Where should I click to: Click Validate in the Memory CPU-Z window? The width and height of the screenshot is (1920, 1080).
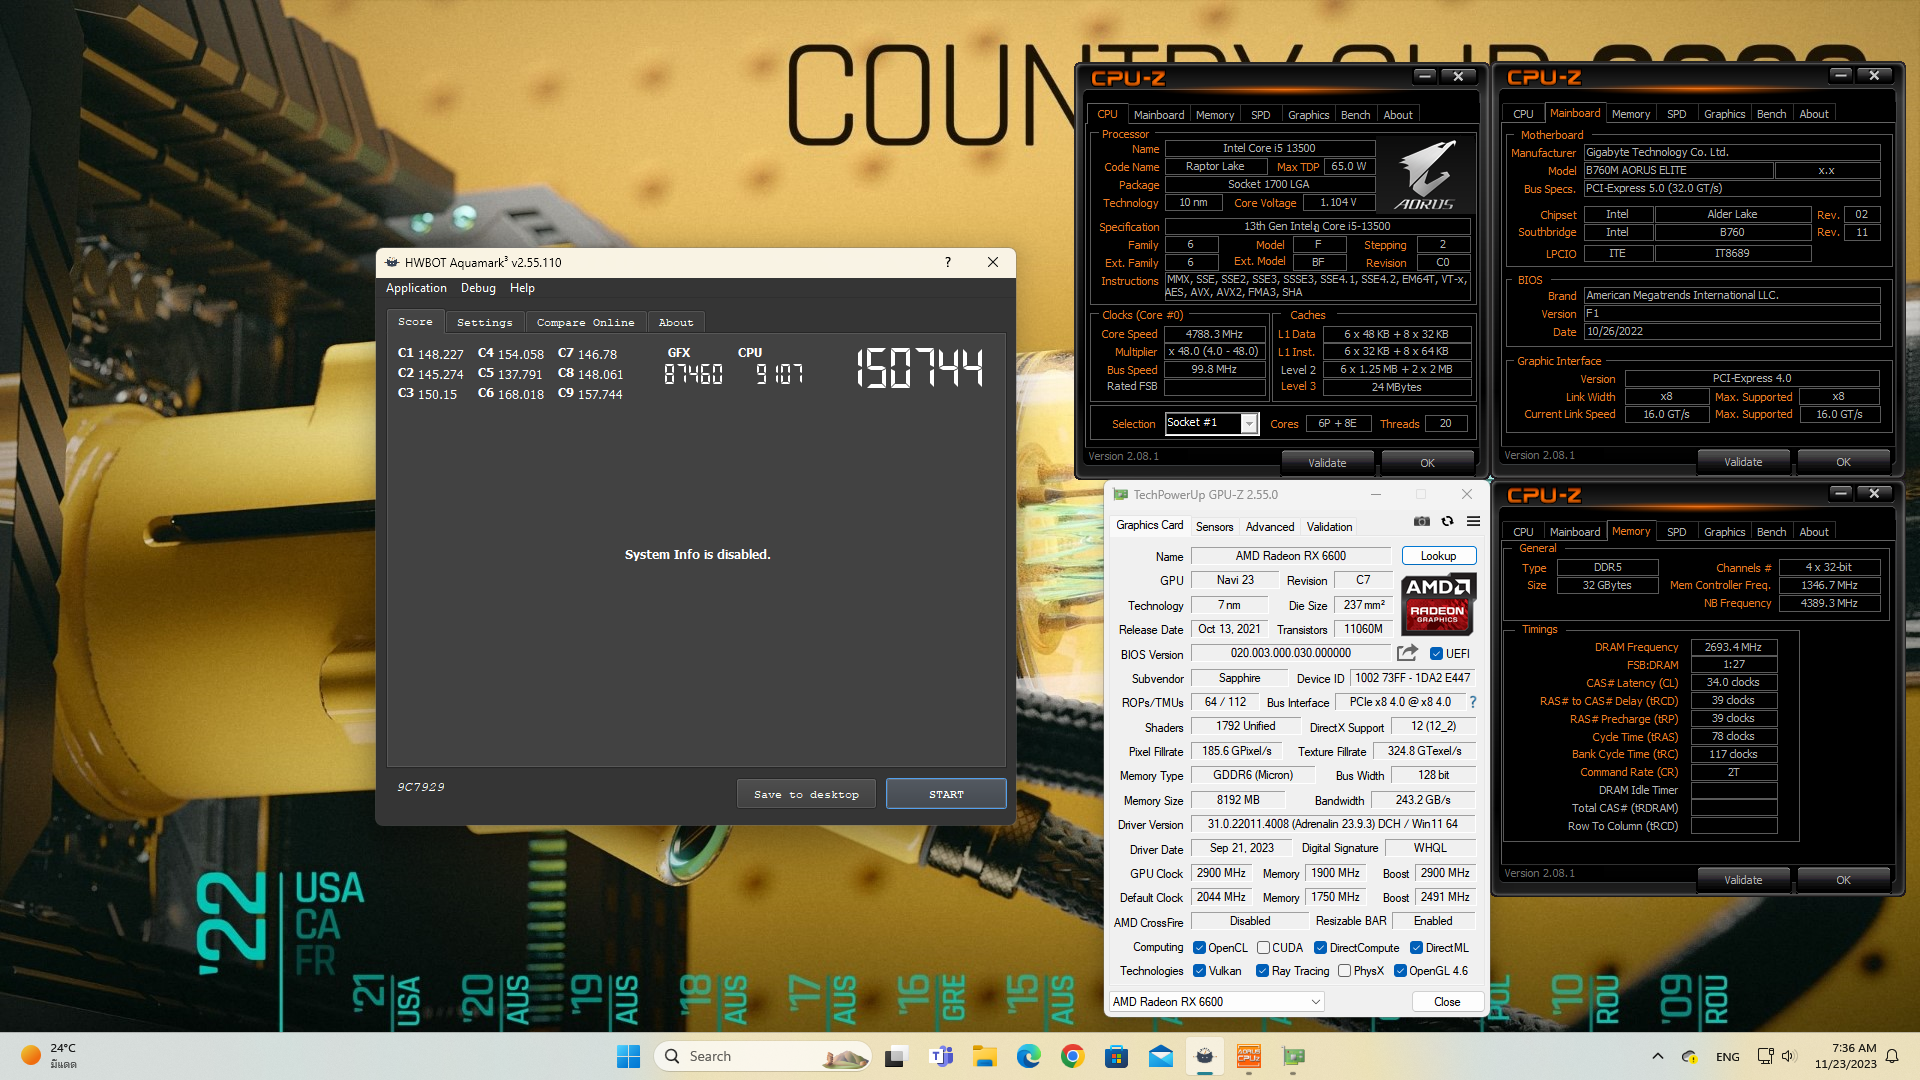[1743, 880]
